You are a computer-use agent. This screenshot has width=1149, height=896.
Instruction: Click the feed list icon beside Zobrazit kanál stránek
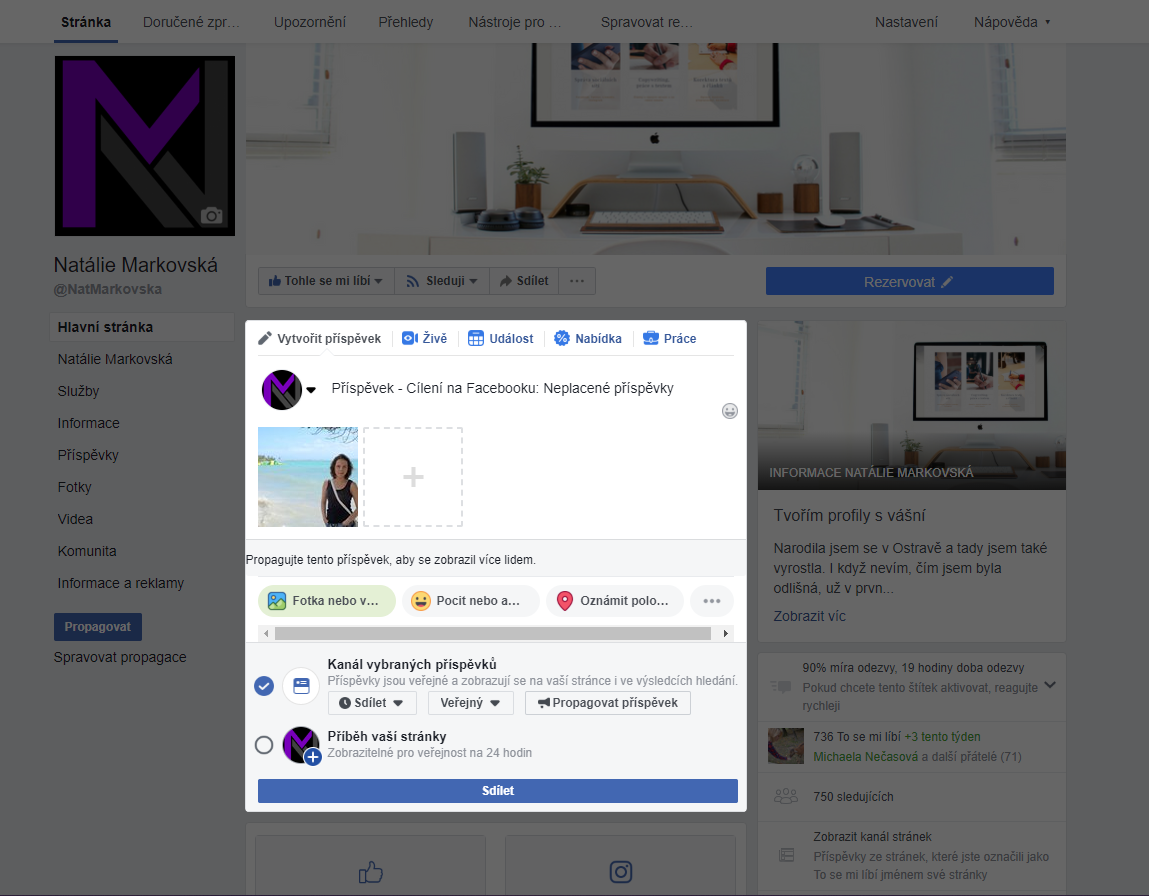(786, 855)
